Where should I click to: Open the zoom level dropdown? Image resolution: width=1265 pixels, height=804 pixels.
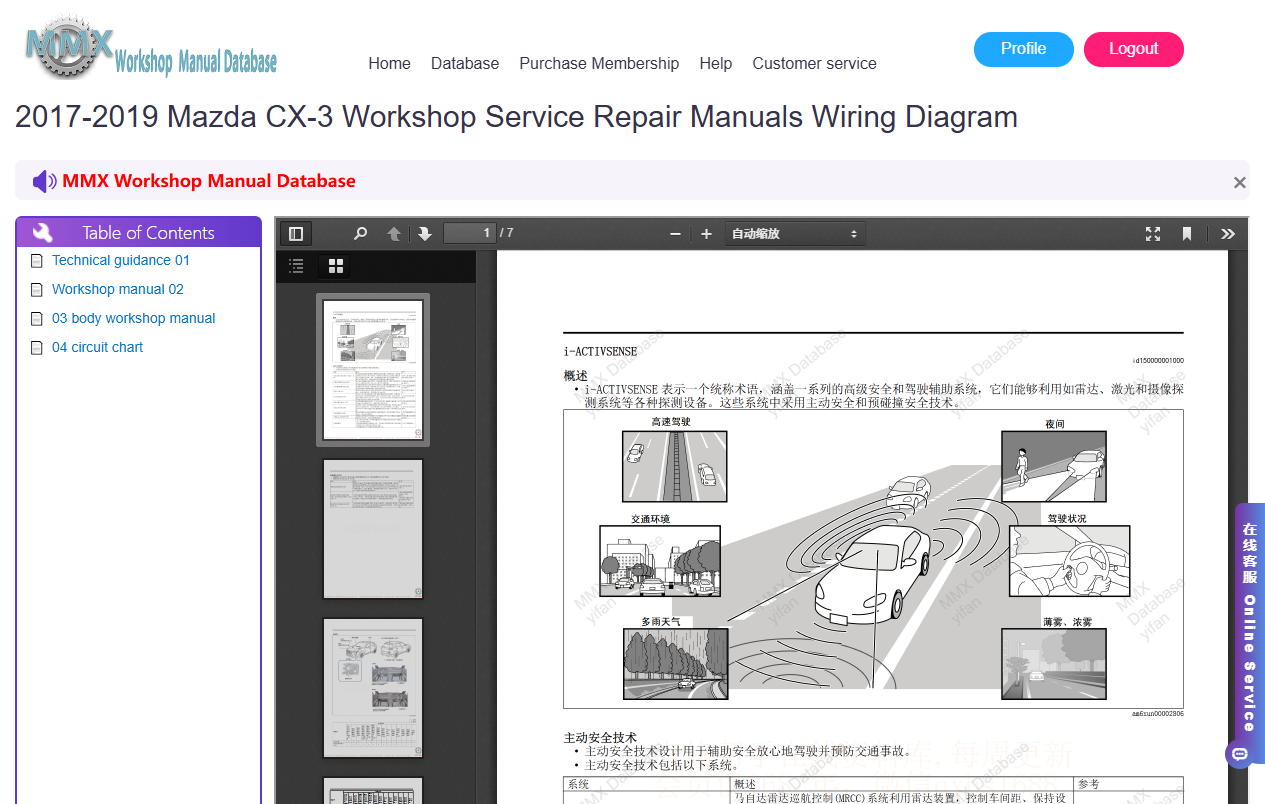[x=795, y=234]
